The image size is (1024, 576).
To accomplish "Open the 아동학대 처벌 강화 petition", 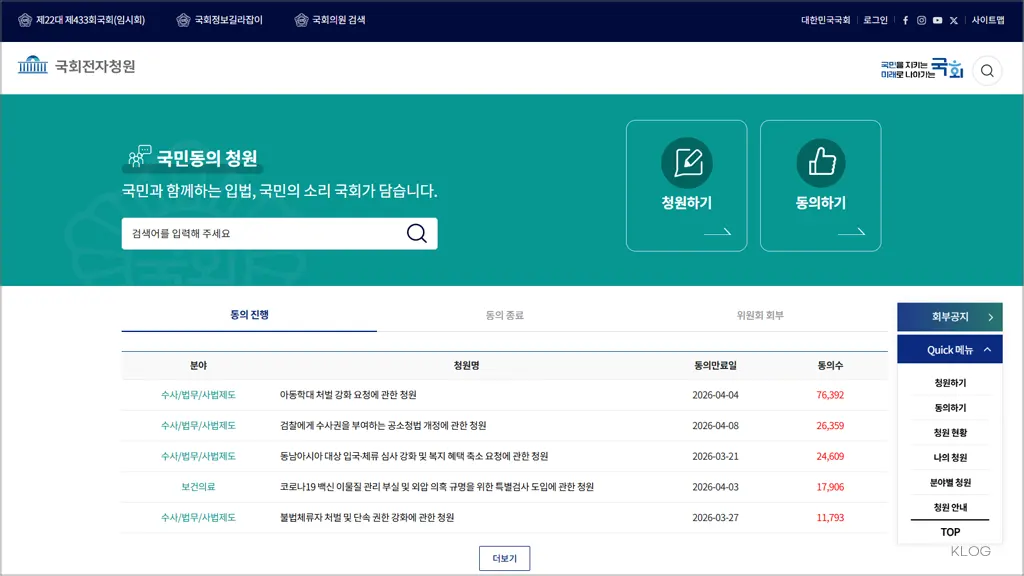I will point(351,394).
